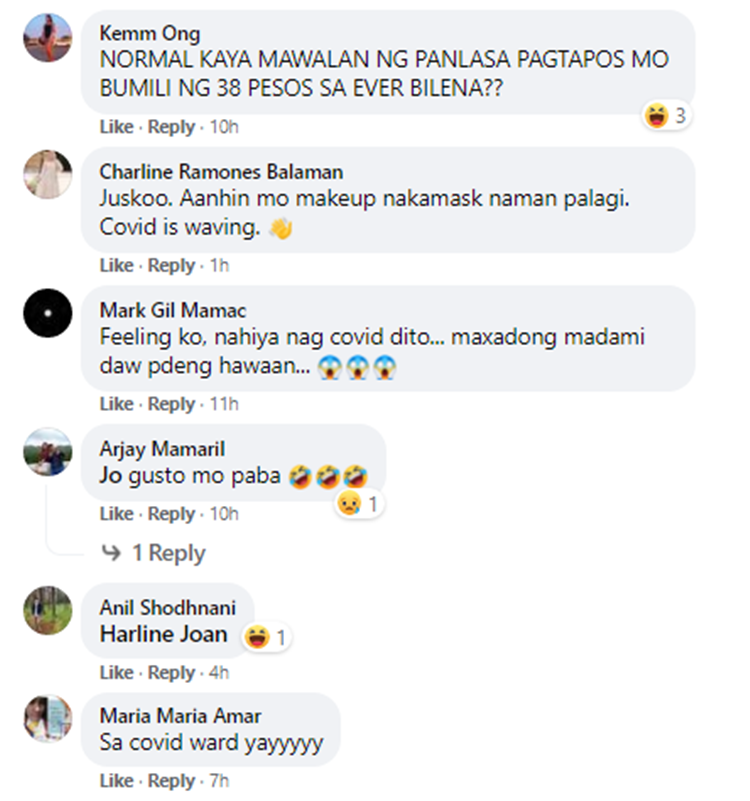Like Kemm Ong's comment
This screenshot has width=750, height=801.
[116, 127]
